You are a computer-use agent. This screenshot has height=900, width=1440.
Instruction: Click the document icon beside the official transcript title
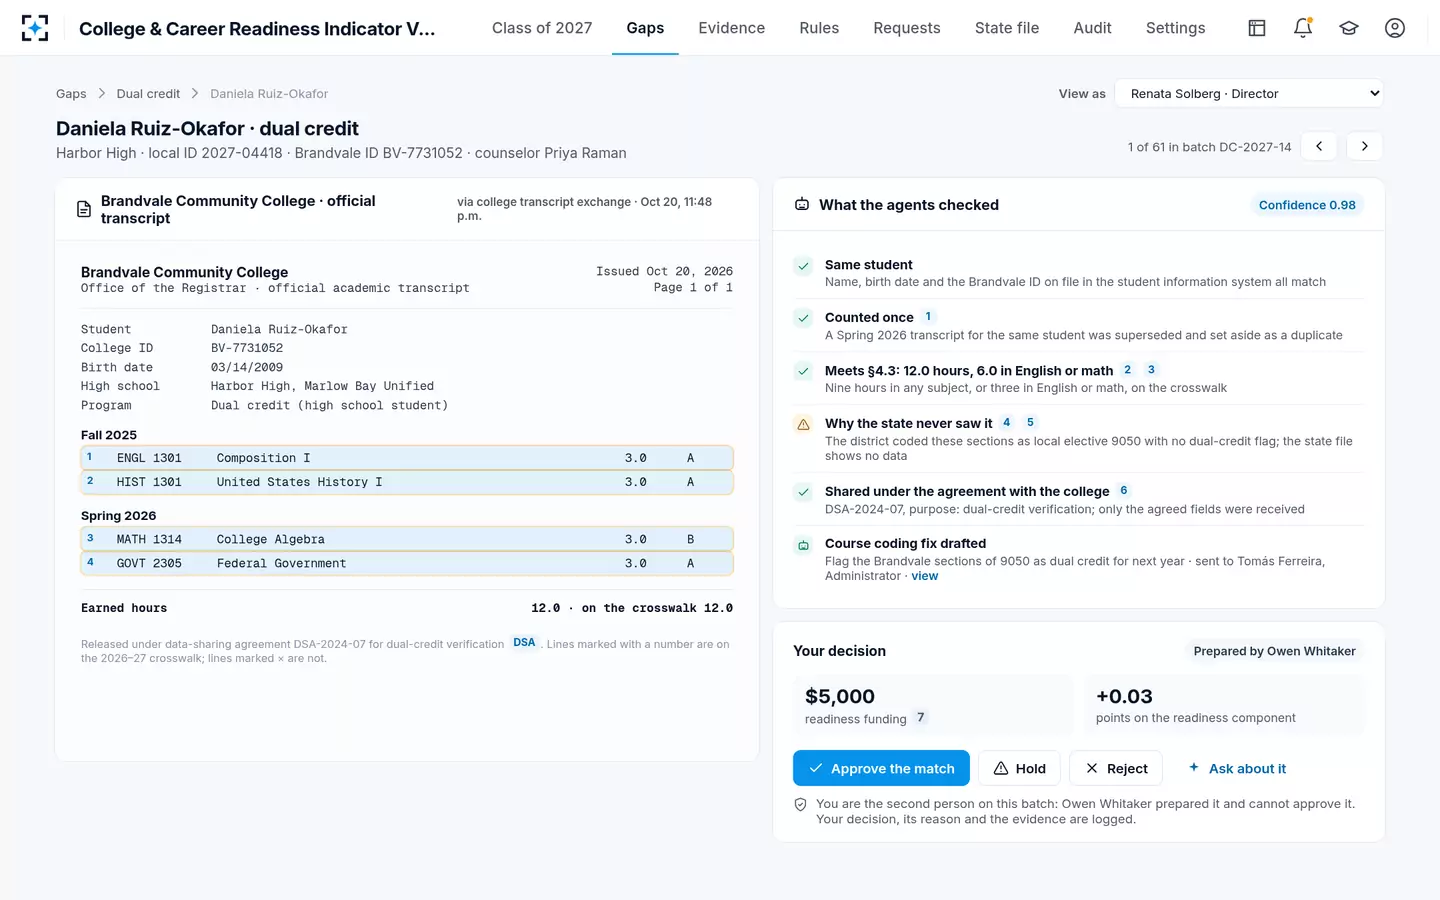pyautogui.click(x=84, y=210)
